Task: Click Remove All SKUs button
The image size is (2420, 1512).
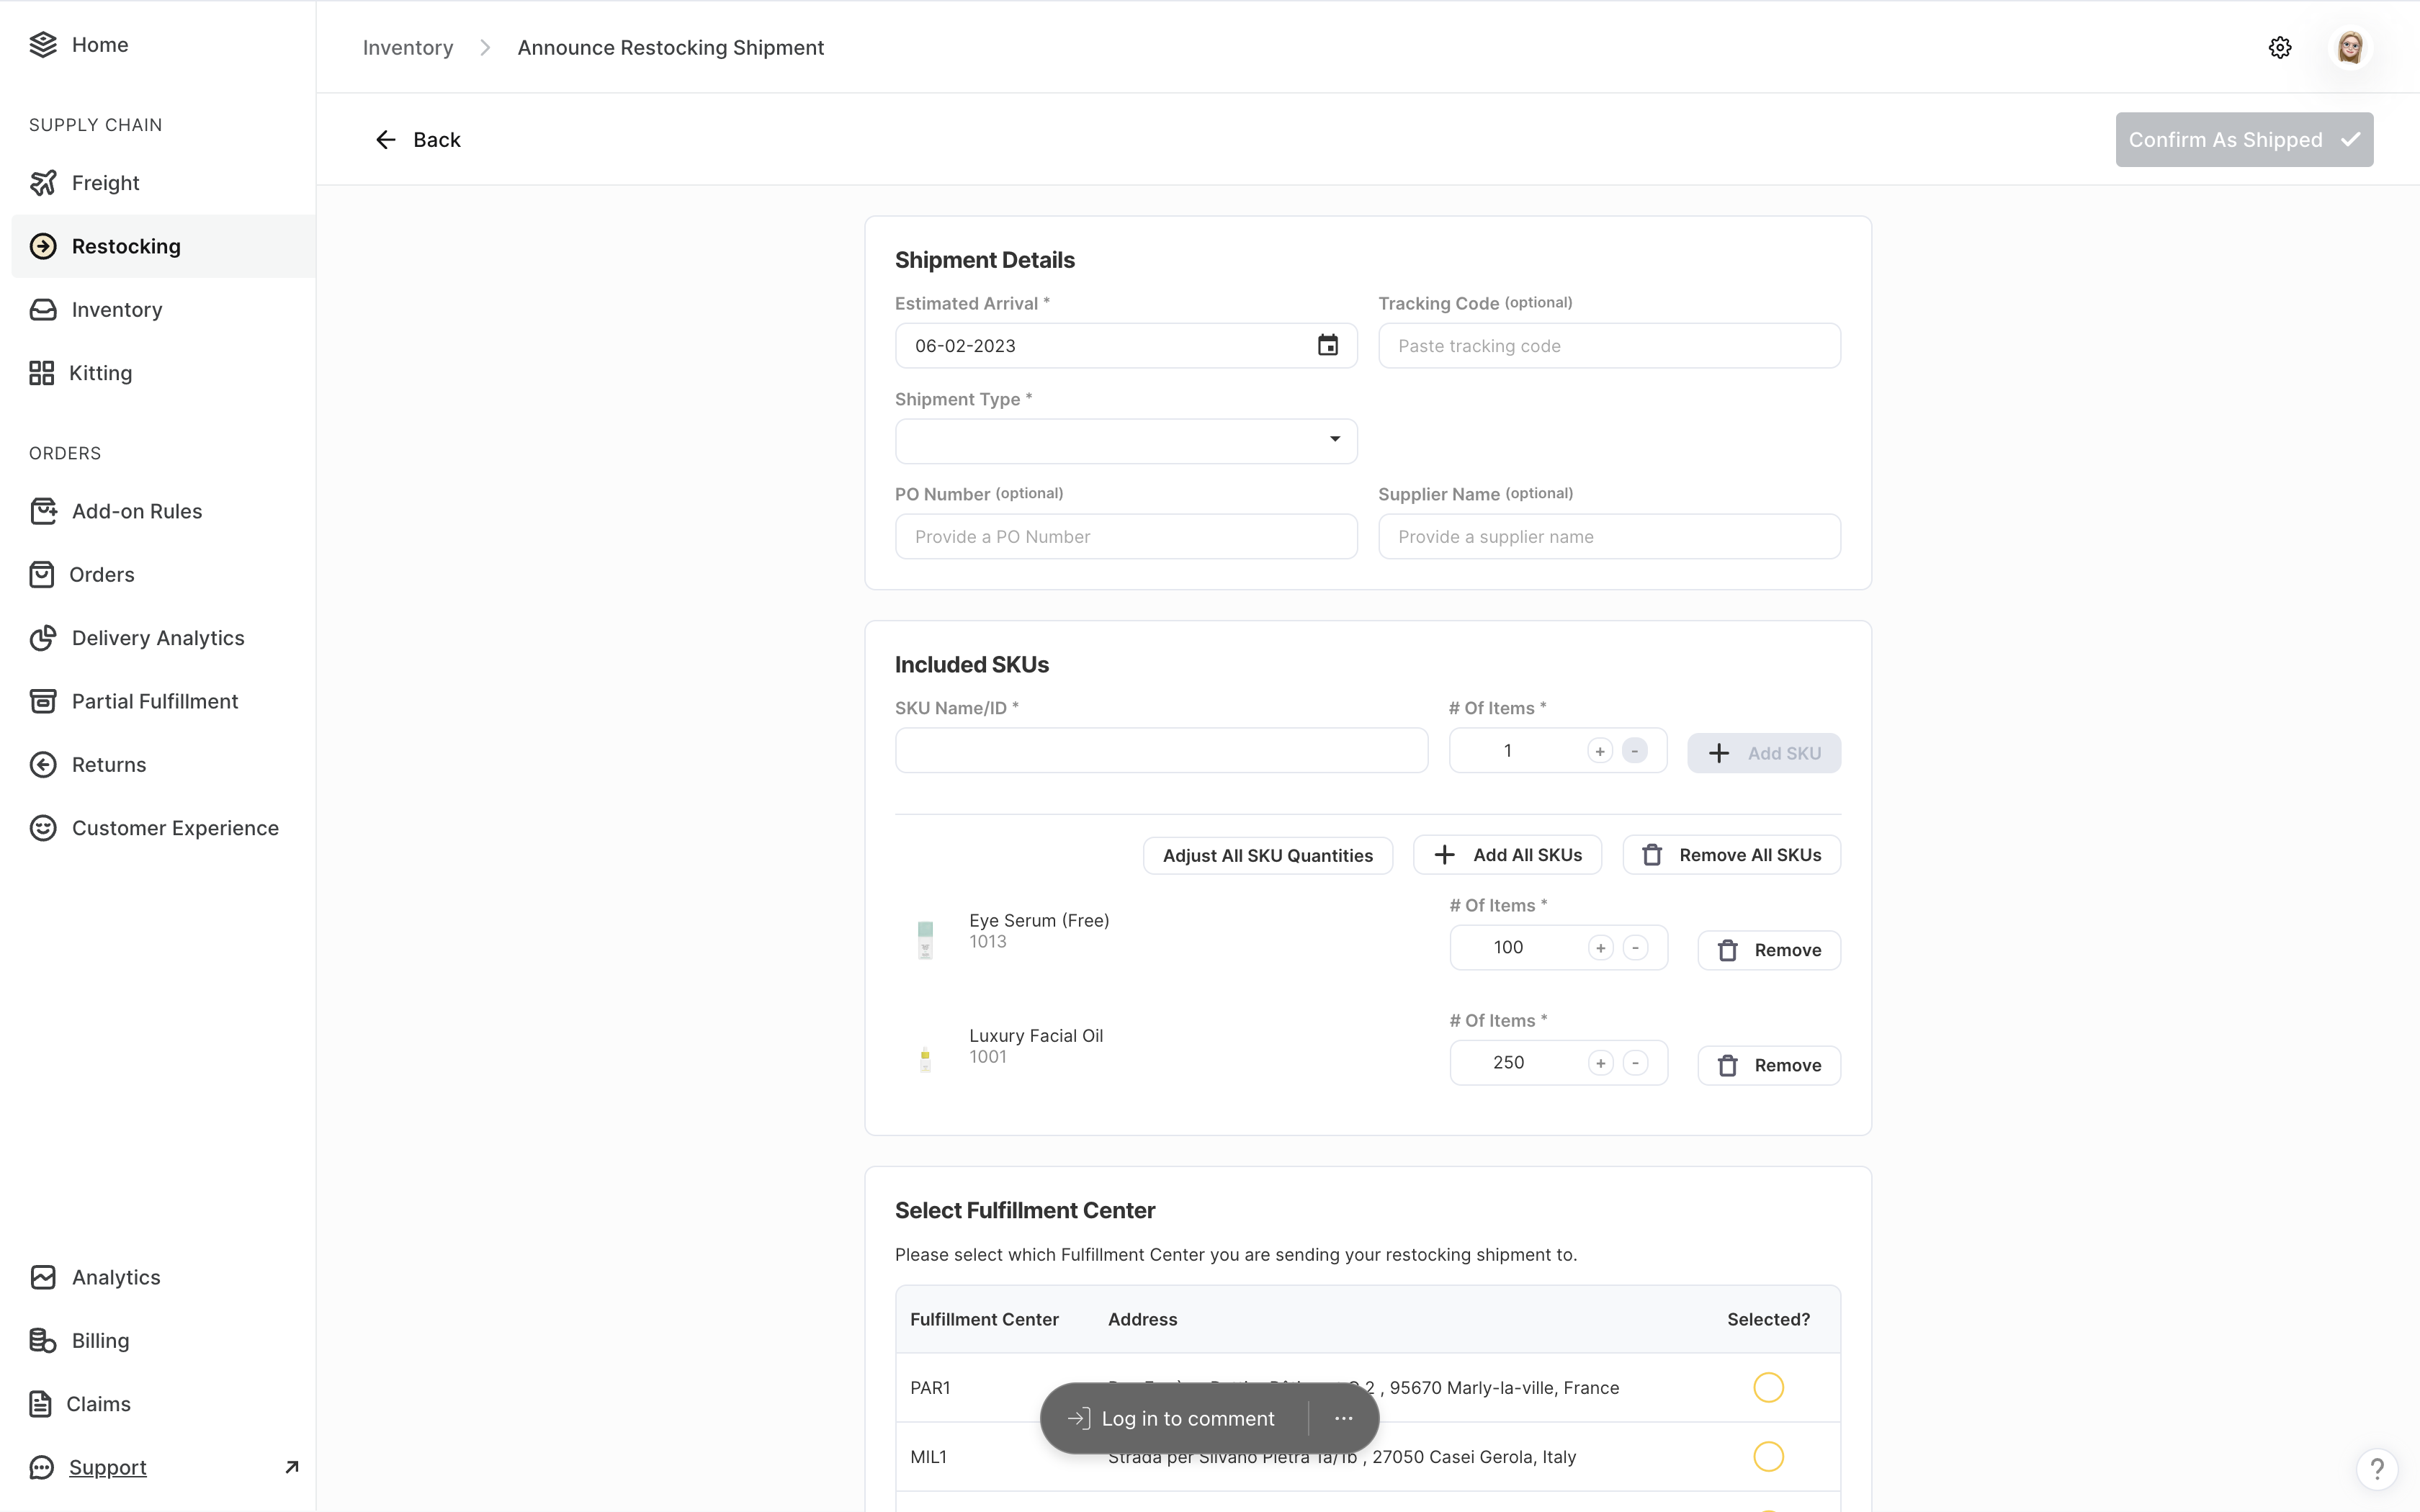Action: (x=1731, y=855)
